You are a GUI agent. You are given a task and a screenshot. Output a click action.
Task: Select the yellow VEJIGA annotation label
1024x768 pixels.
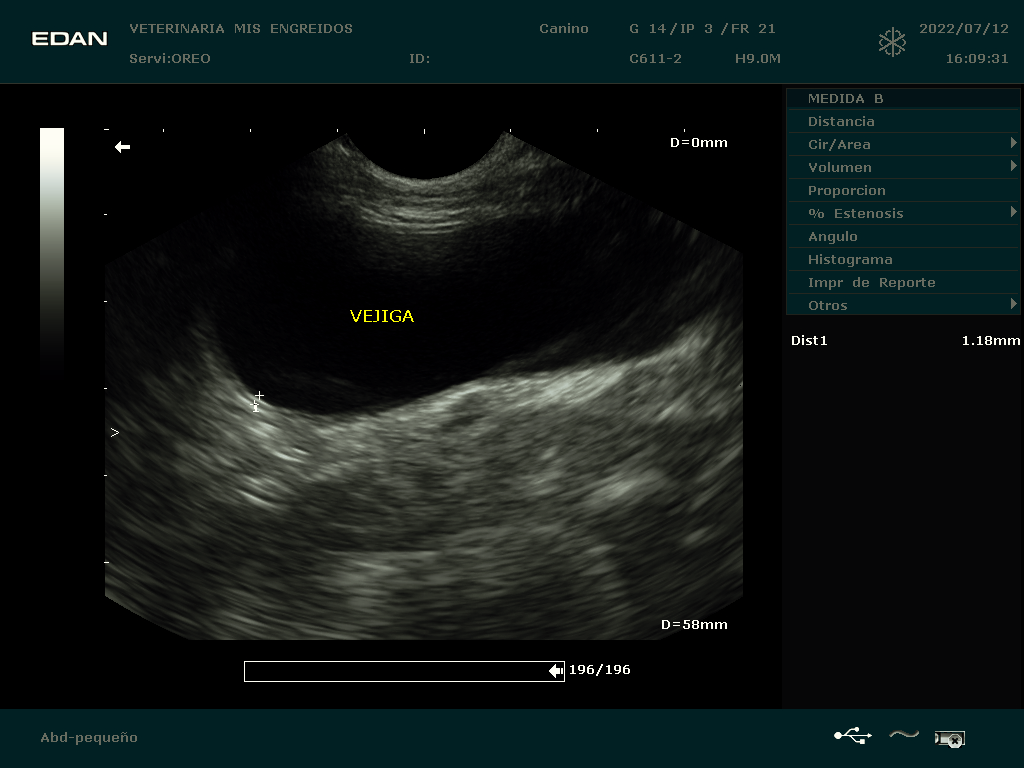(x=382, y=316)
